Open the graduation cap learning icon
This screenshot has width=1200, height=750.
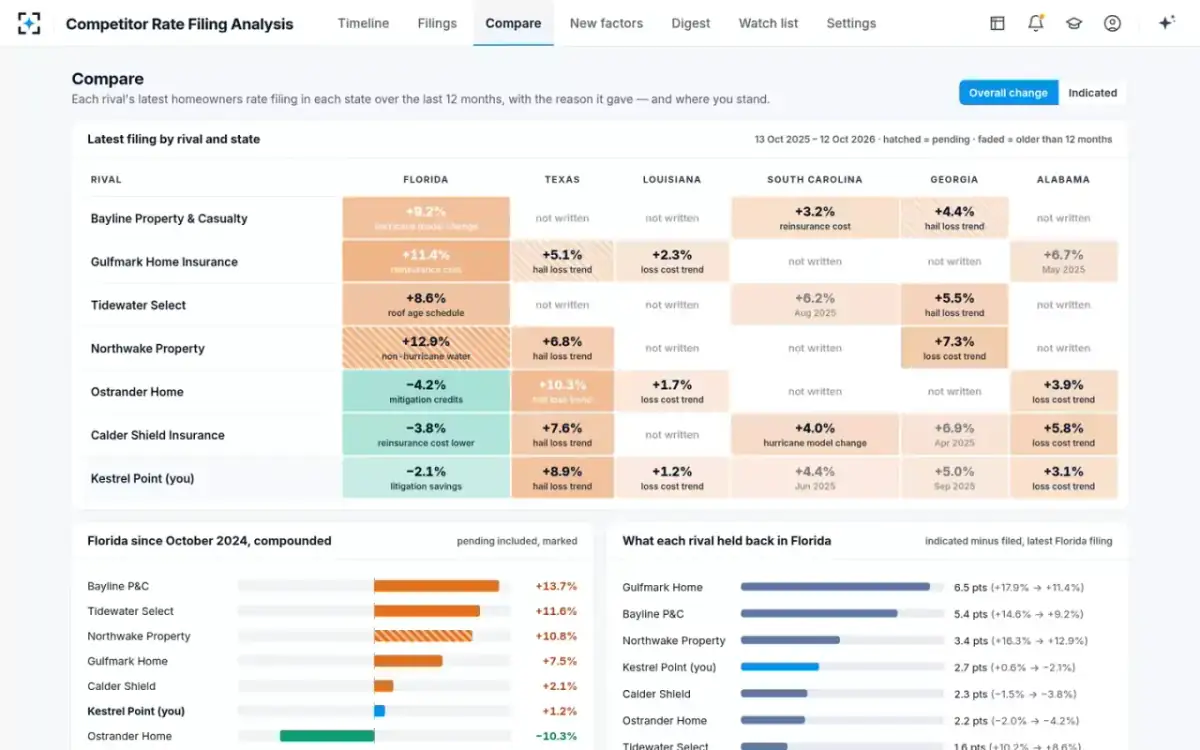tap(1074, 23)
